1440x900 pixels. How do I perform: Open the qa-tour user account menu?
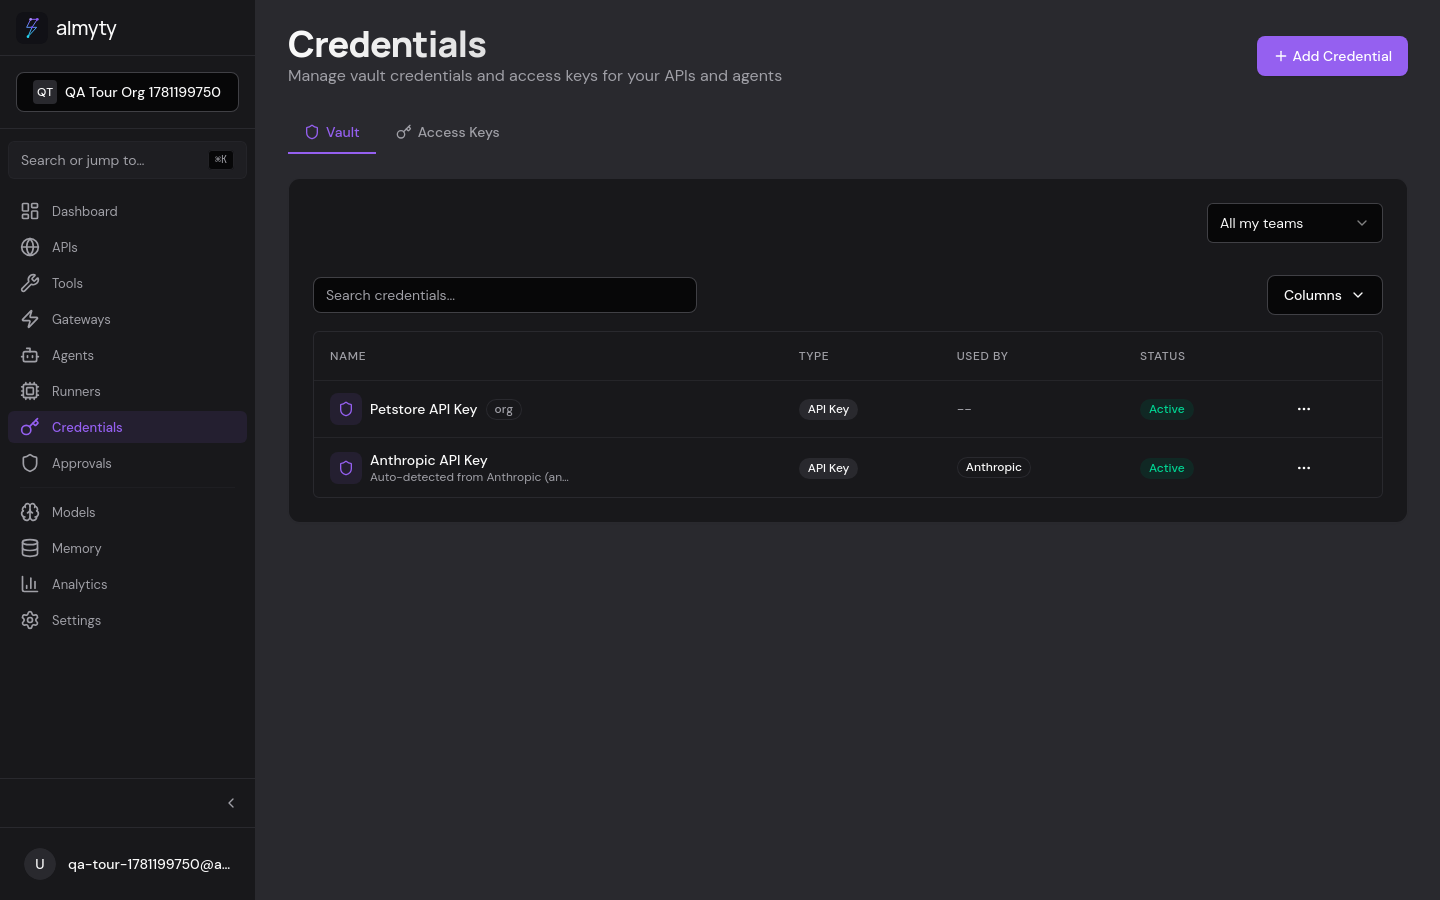tap(127, 864)
